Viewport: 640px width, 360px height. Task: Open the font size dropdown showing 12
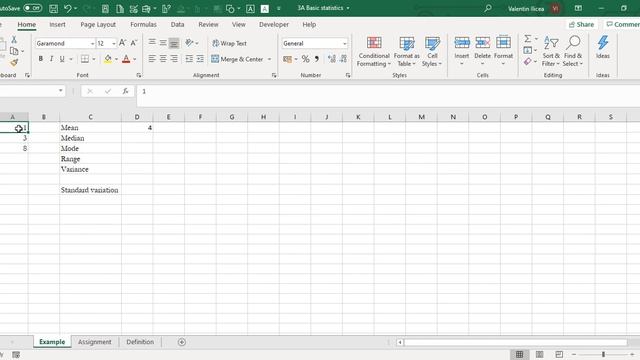pyautogui.click(x=113, y=43)
